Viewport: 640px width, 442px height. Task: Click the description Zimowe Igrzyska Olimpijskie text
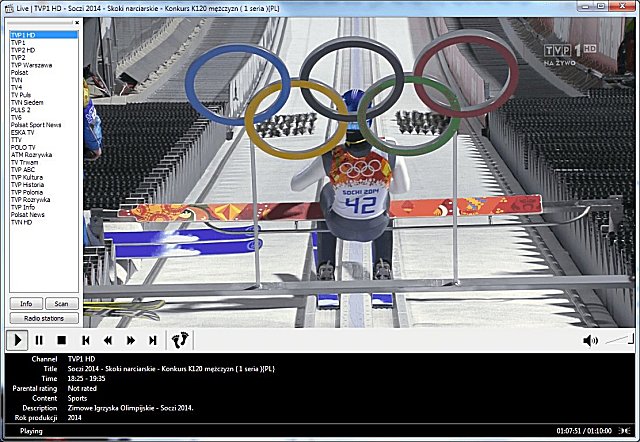pos(130,408)
